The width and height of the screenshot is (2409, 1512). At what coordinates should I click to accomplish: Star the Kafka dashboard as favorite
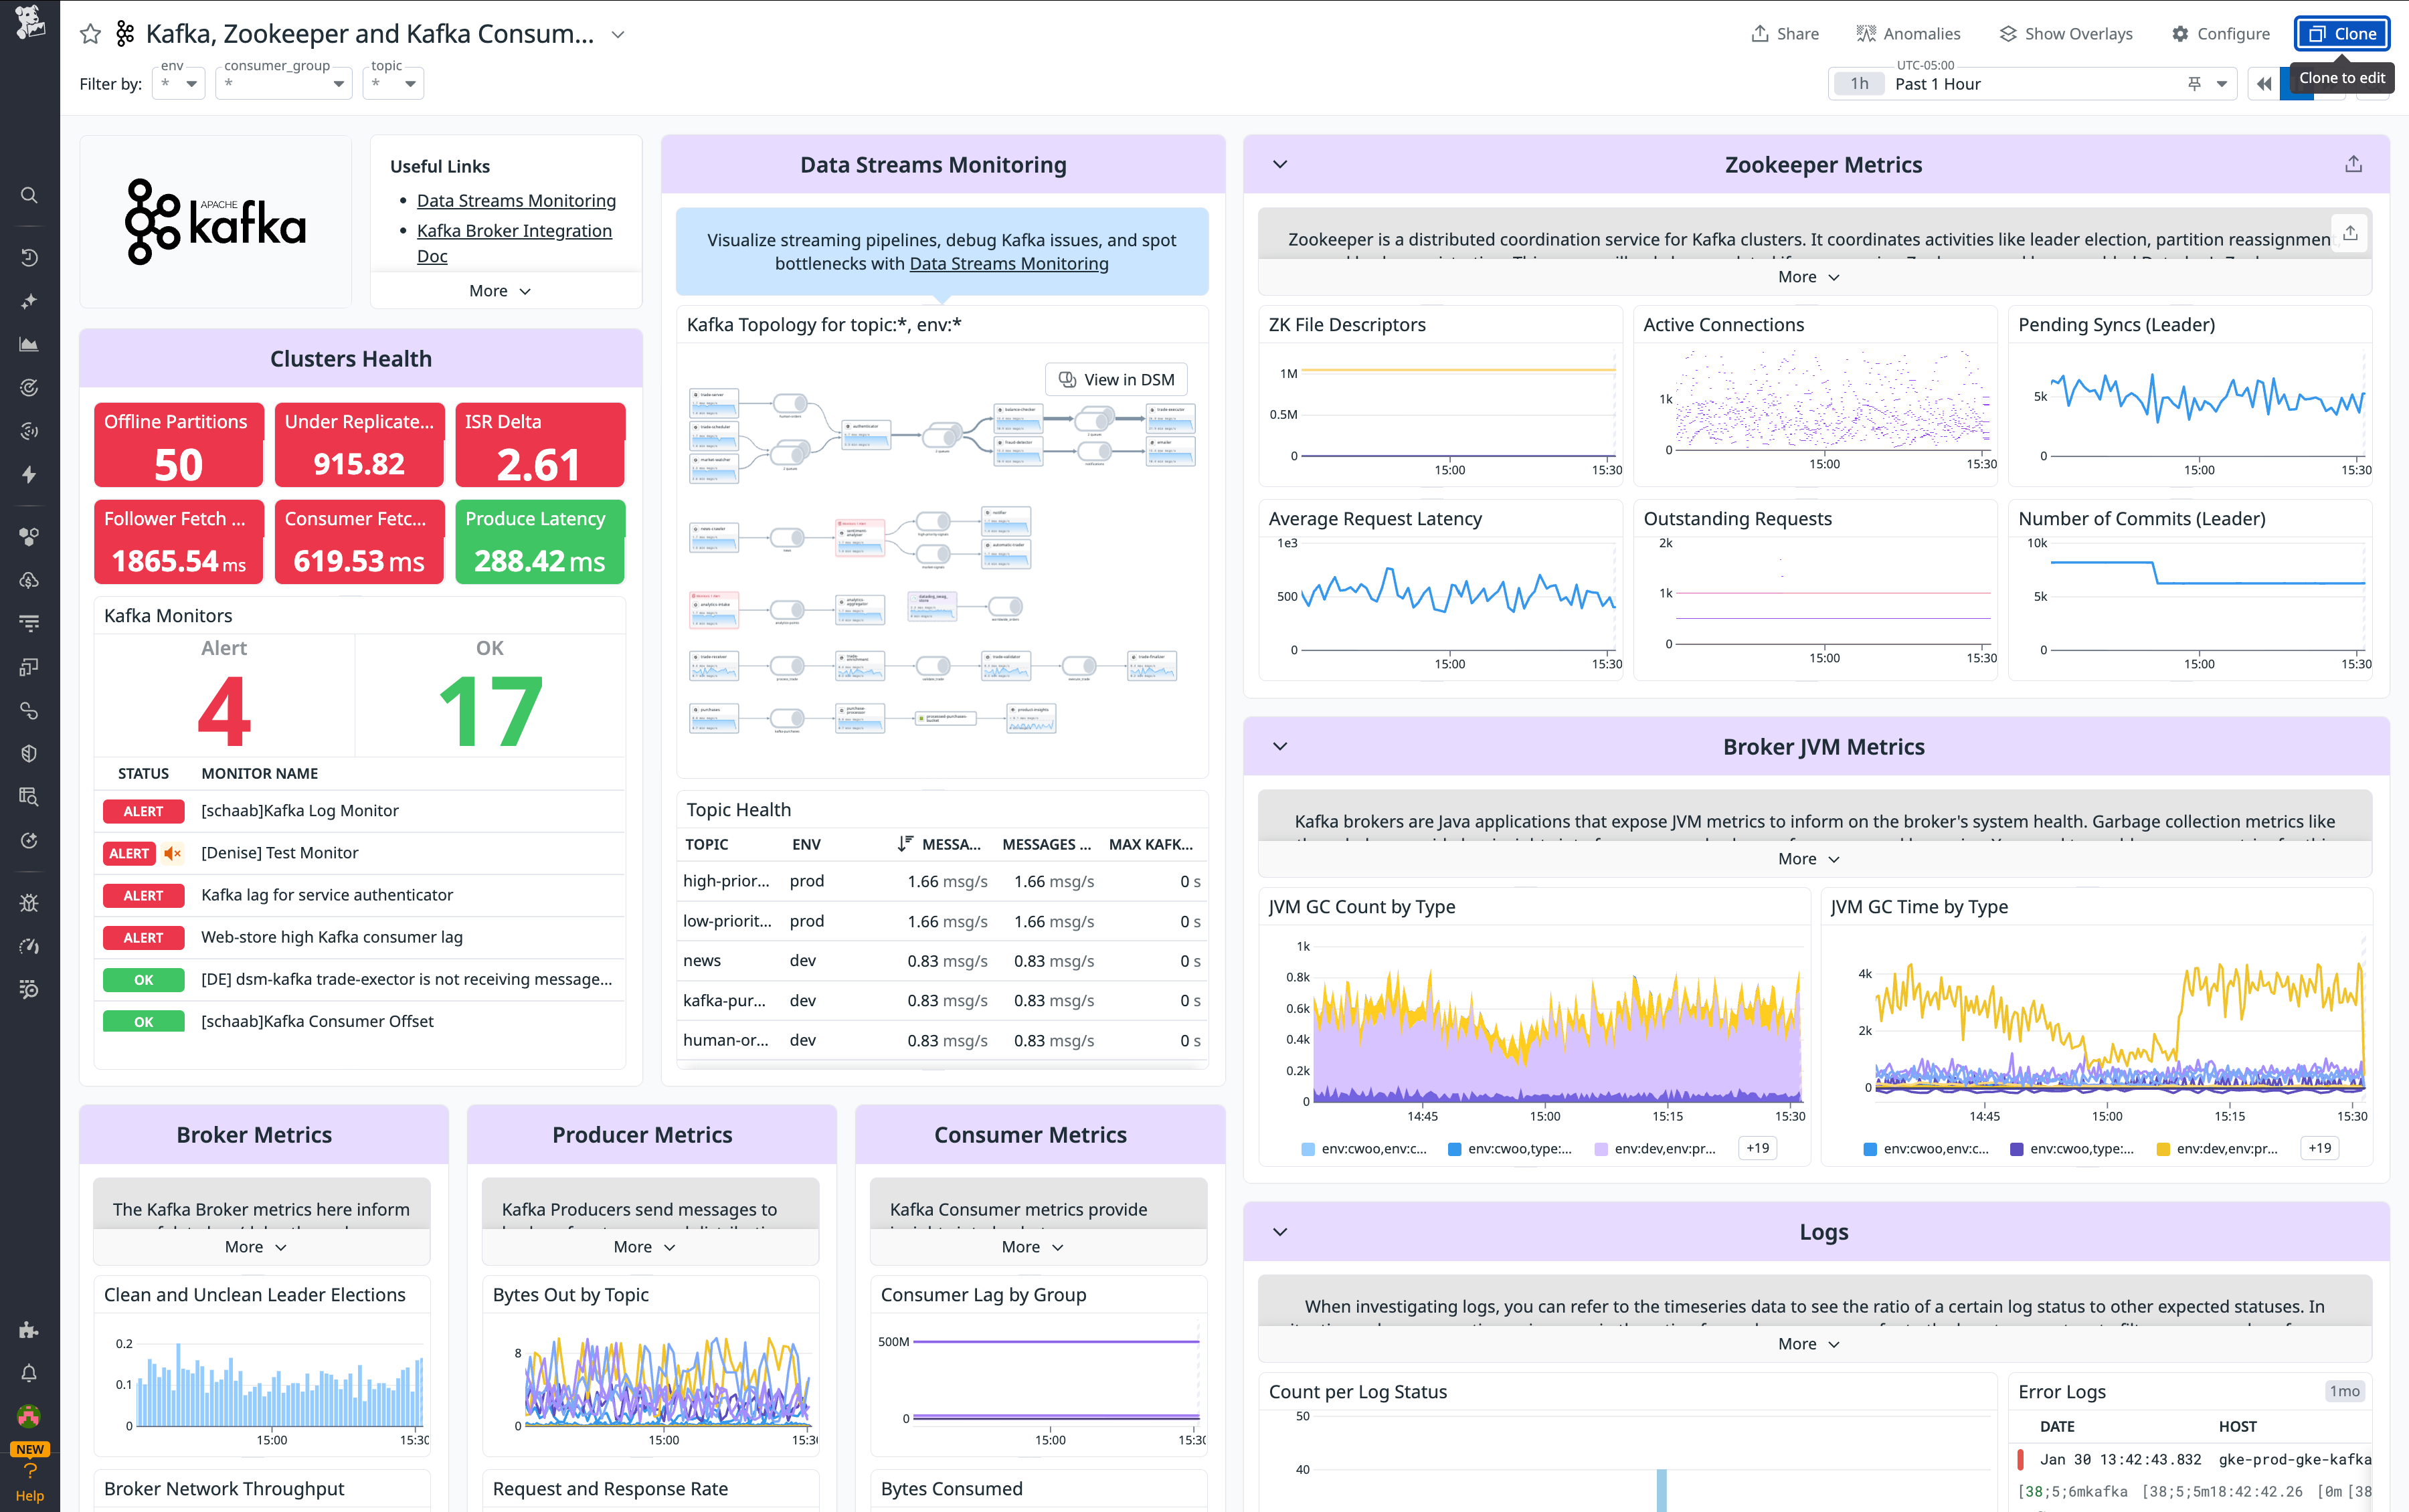[x=91, y=33]
